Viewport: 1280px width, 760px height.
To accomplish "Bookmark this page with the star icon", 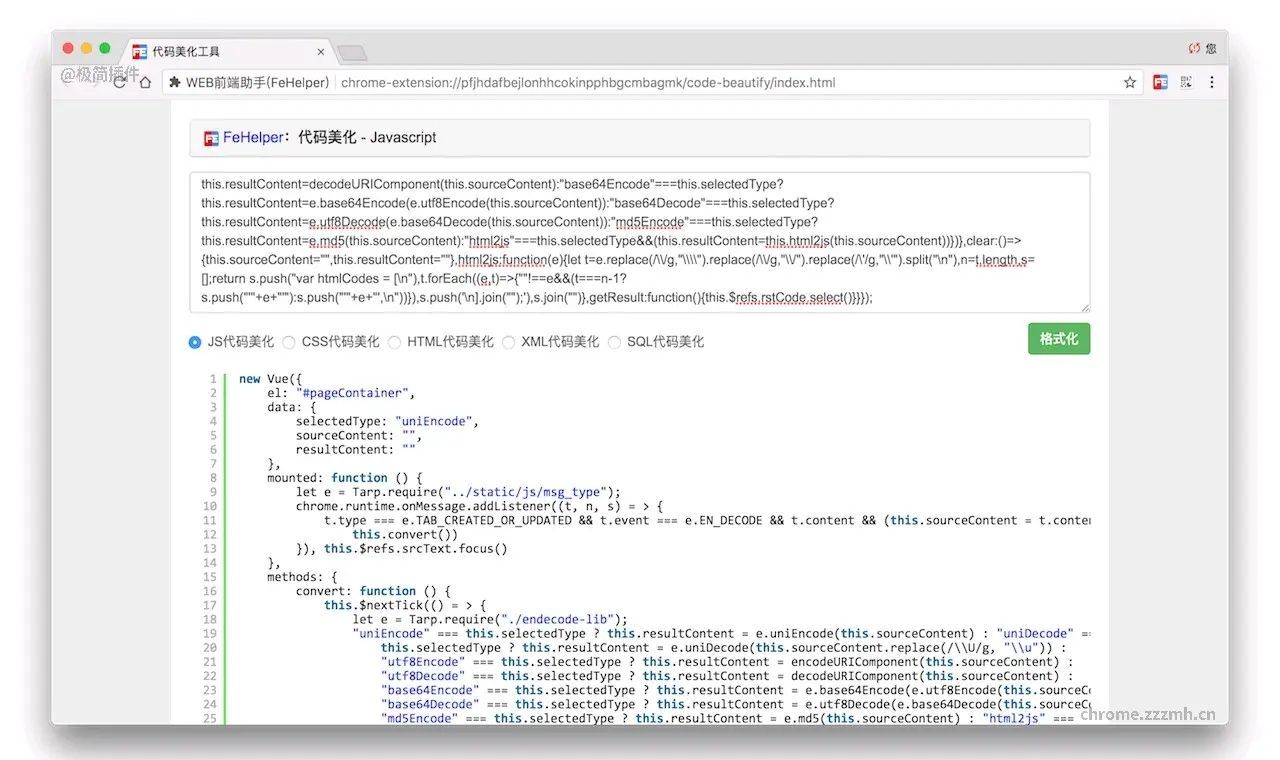I will [1130, 82].
